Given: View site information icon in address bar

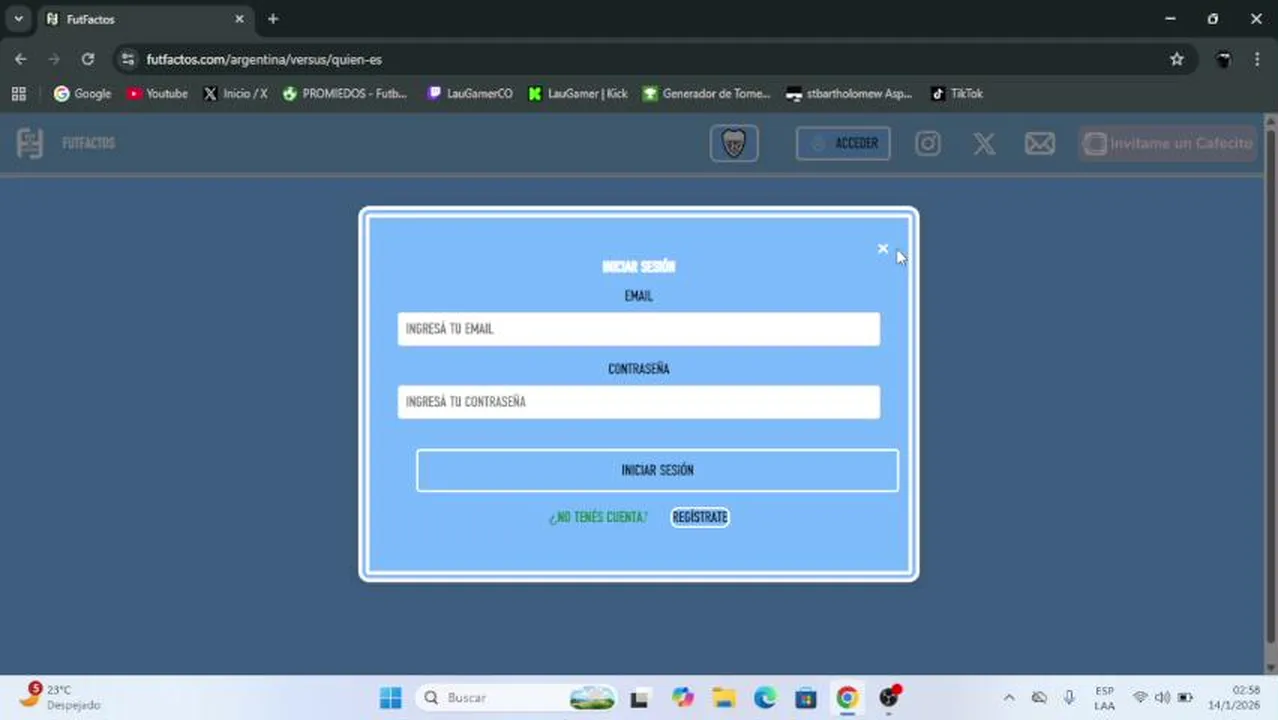Looking at the screenshot, I should (x=128, y=59).
